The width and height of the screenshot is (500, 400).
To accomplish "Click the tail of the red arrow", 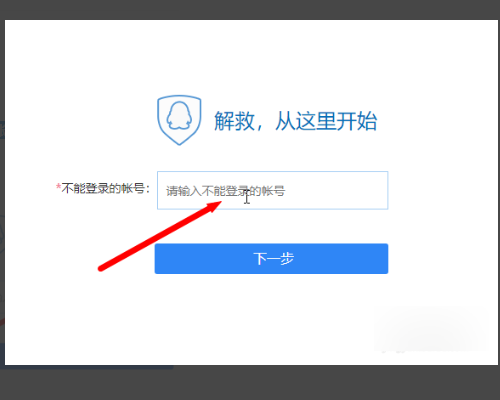I will 102,268.
